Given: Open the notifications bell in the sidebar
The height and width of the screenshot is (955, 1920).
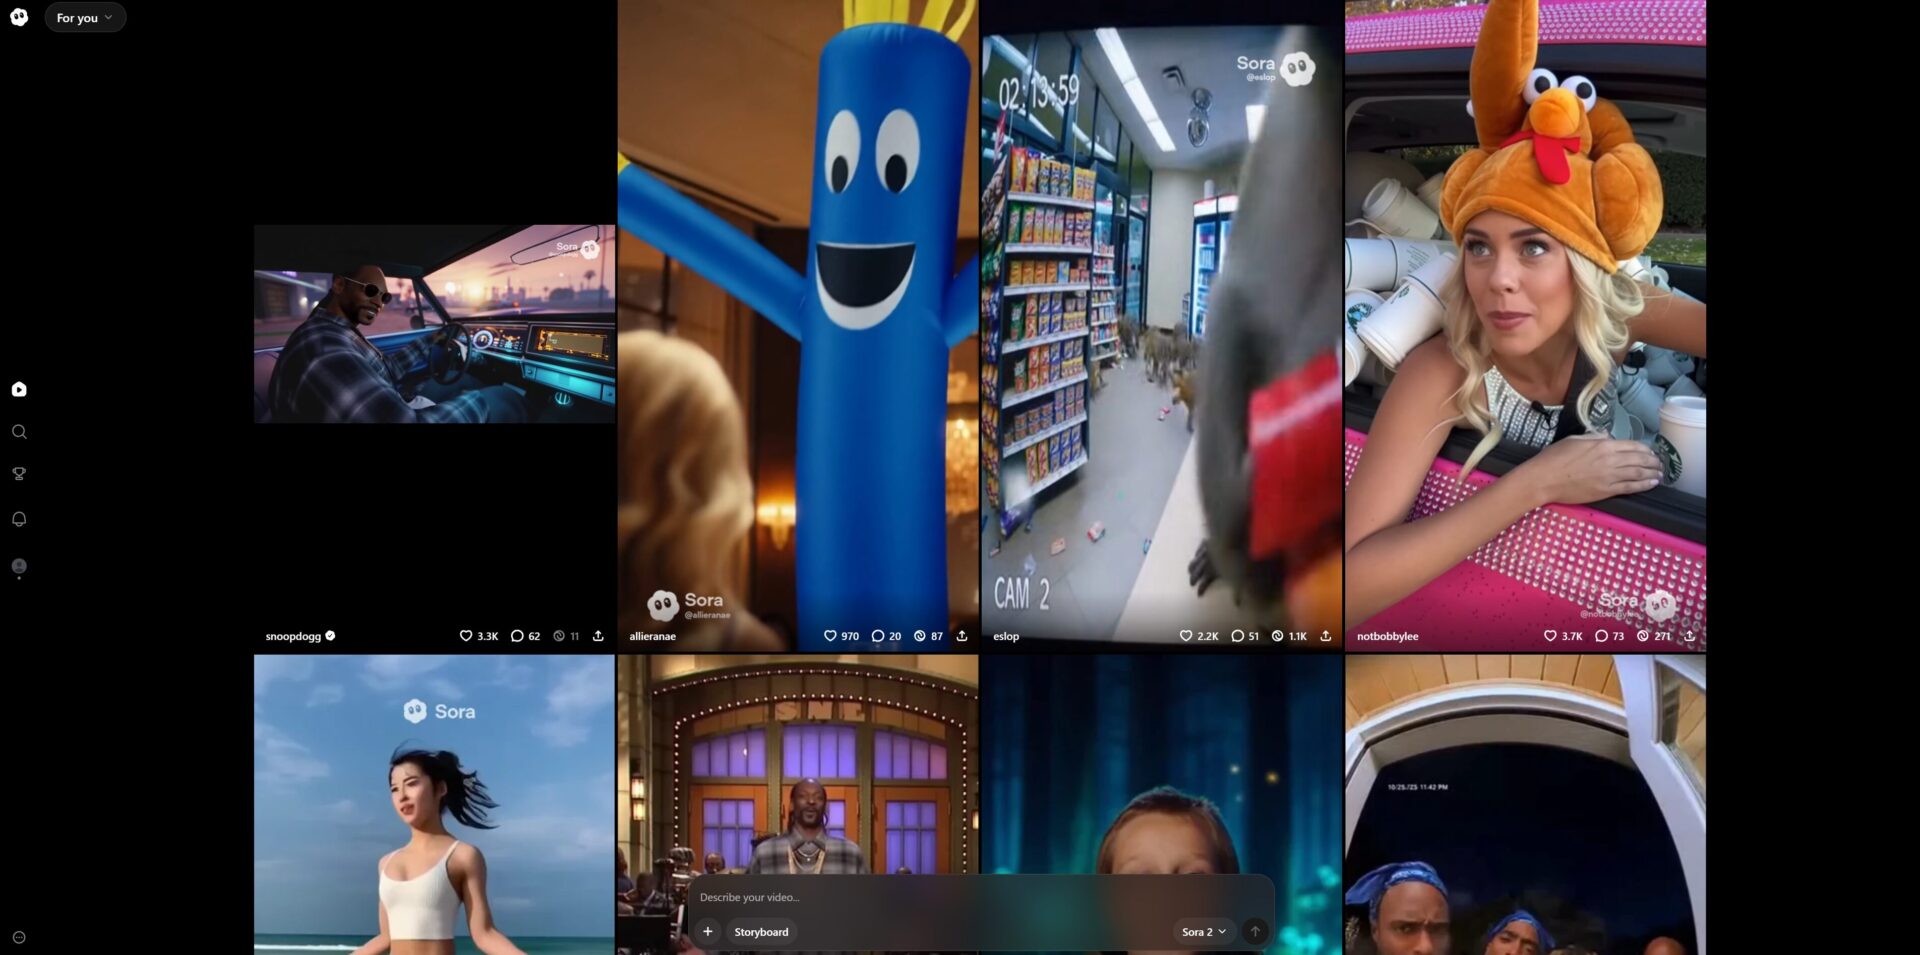Looking at the screenshot, I should point(19,519).
